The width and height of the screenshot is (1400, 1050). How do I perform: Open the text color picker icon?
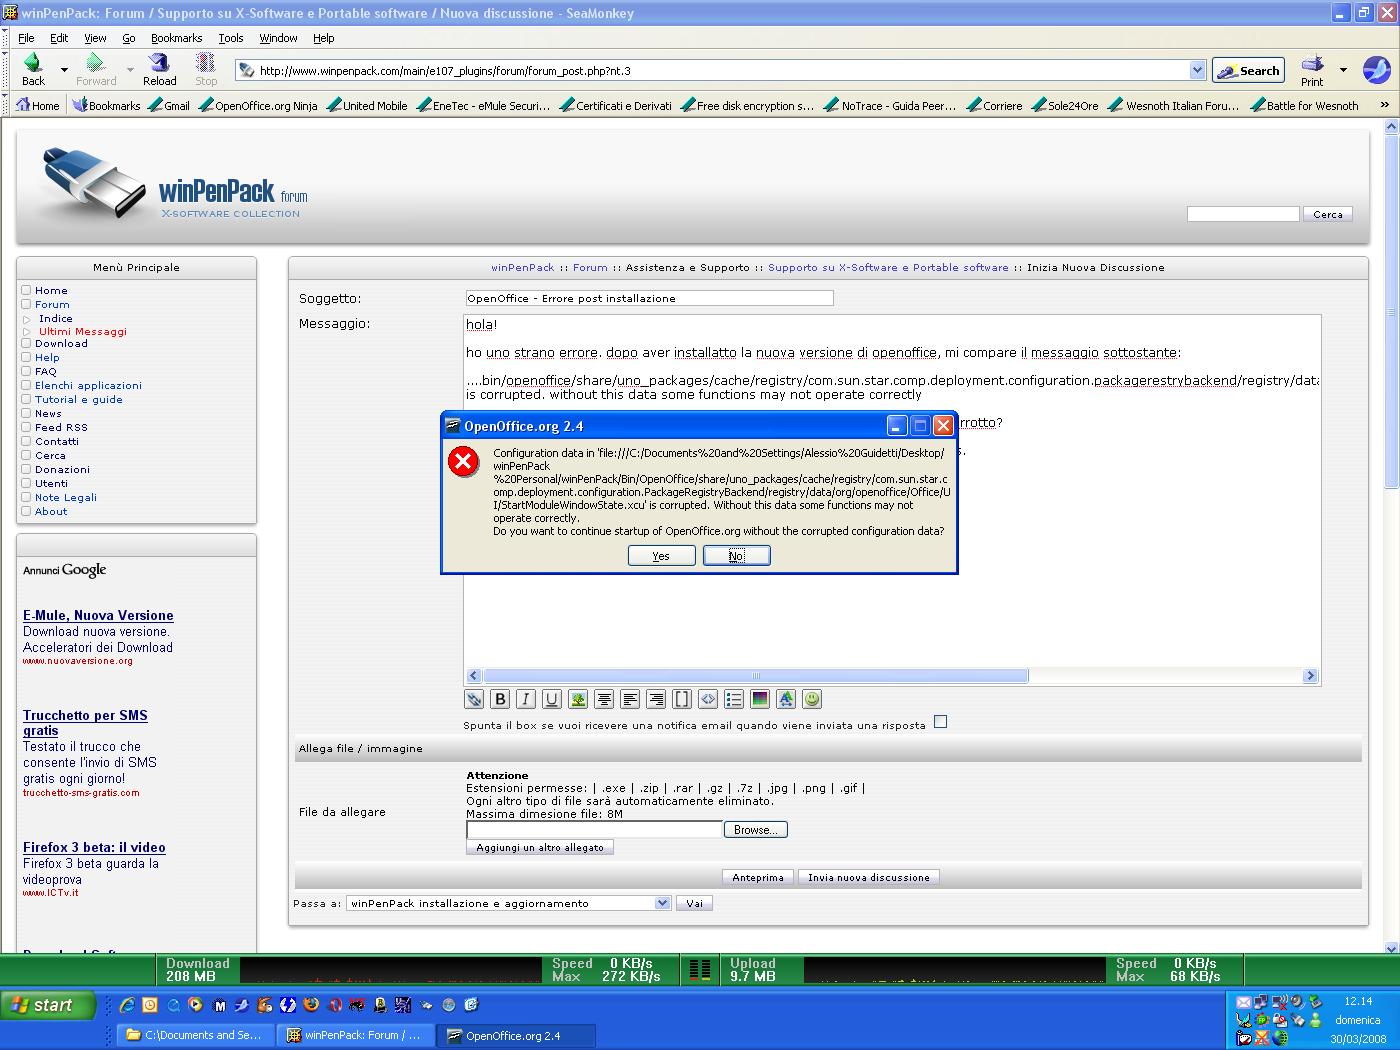pos(760,699)
